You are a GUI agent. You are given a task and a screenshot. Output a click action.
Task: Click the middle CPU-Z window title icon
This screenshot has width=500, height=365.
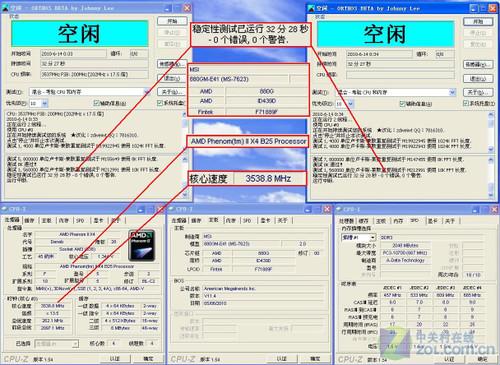(171, 209)
